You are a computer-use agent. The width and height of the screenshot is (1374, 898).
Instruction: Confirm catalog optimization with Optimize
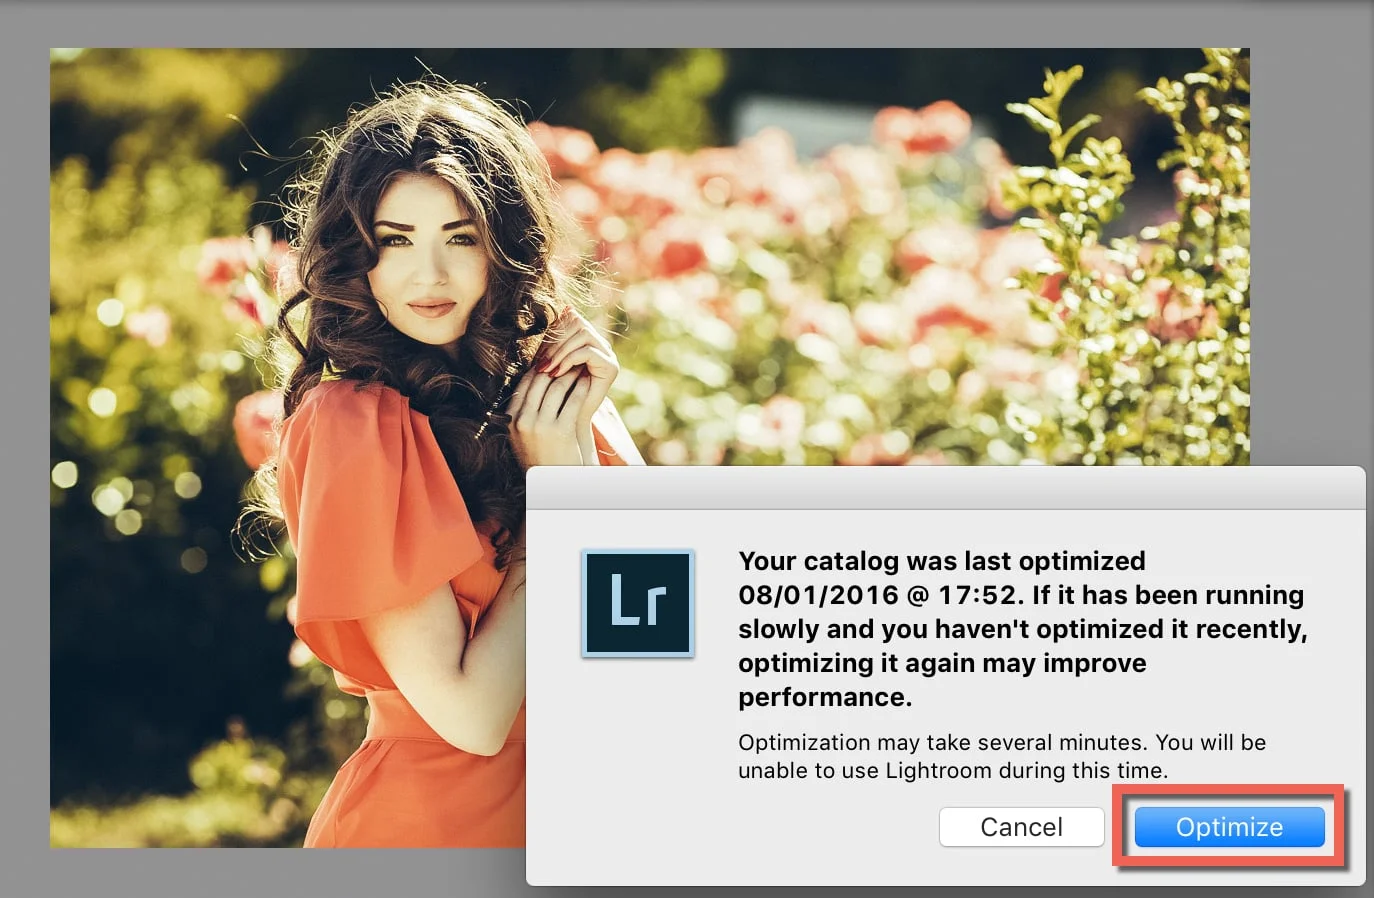pos(1228,827)
